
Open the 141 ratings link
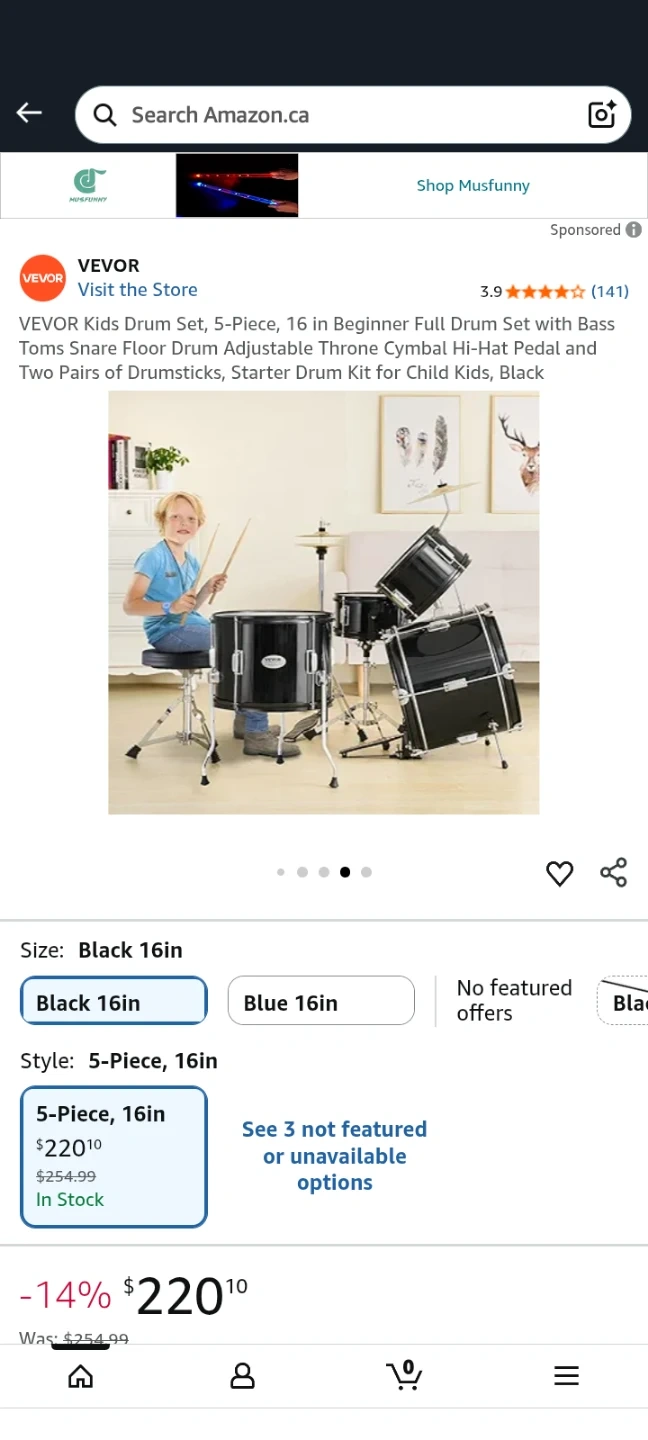pos(609,292)
